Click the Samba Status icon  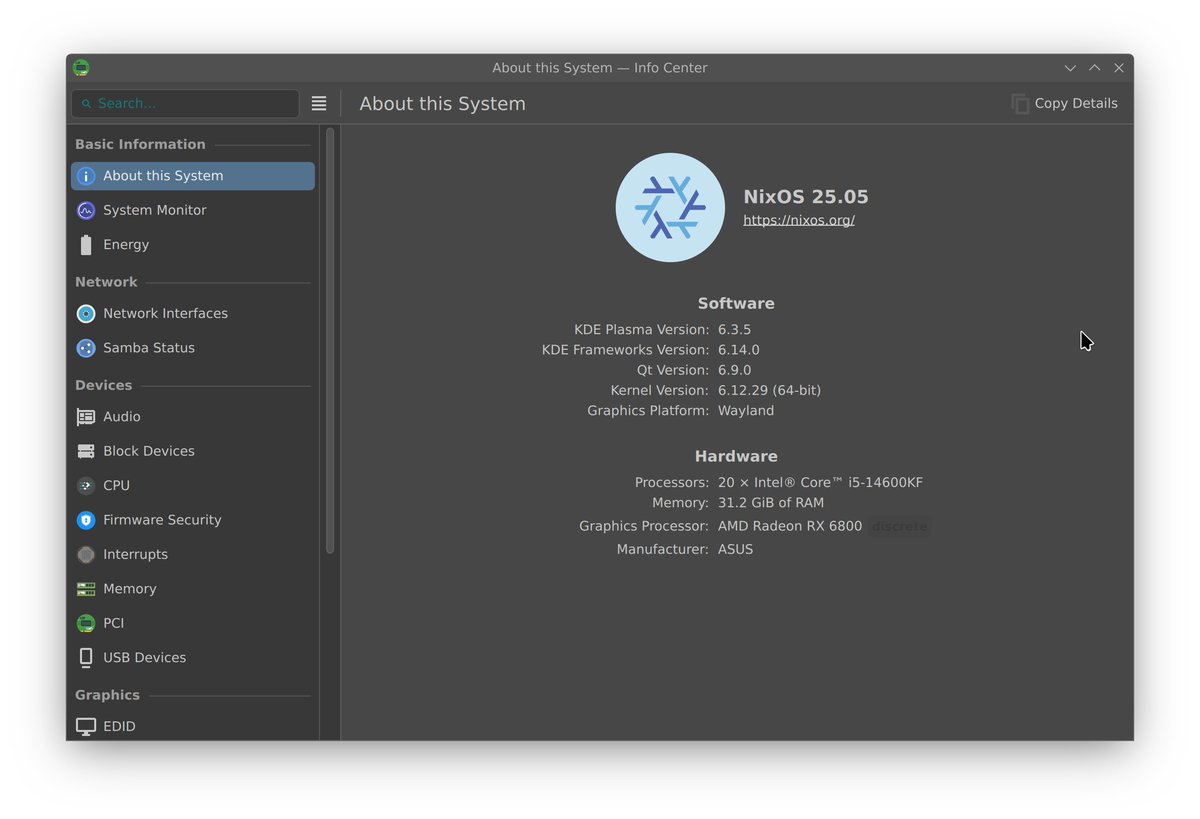[x=86, y=348]
